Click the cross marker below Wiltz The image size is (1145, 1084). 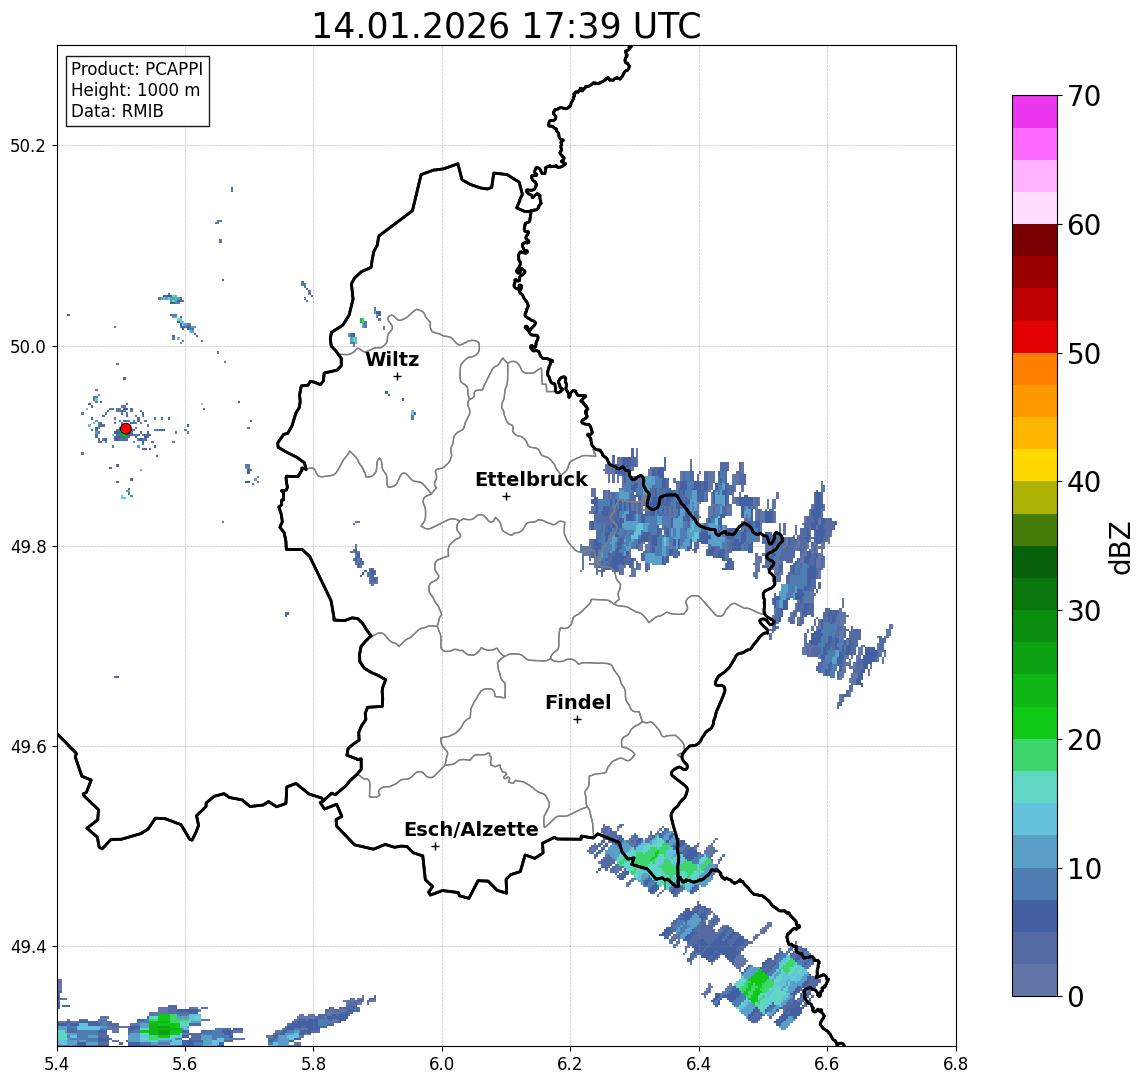[397, 376]
